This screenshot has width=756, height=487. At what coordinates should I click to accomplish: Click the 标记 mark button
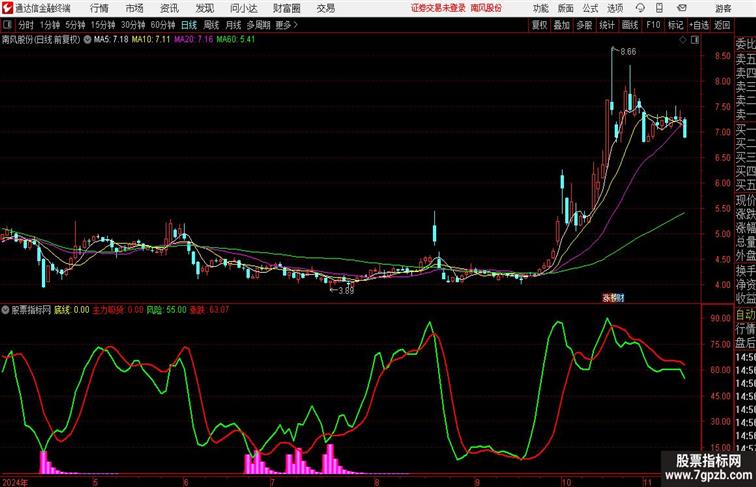click(x=675, y=25)
